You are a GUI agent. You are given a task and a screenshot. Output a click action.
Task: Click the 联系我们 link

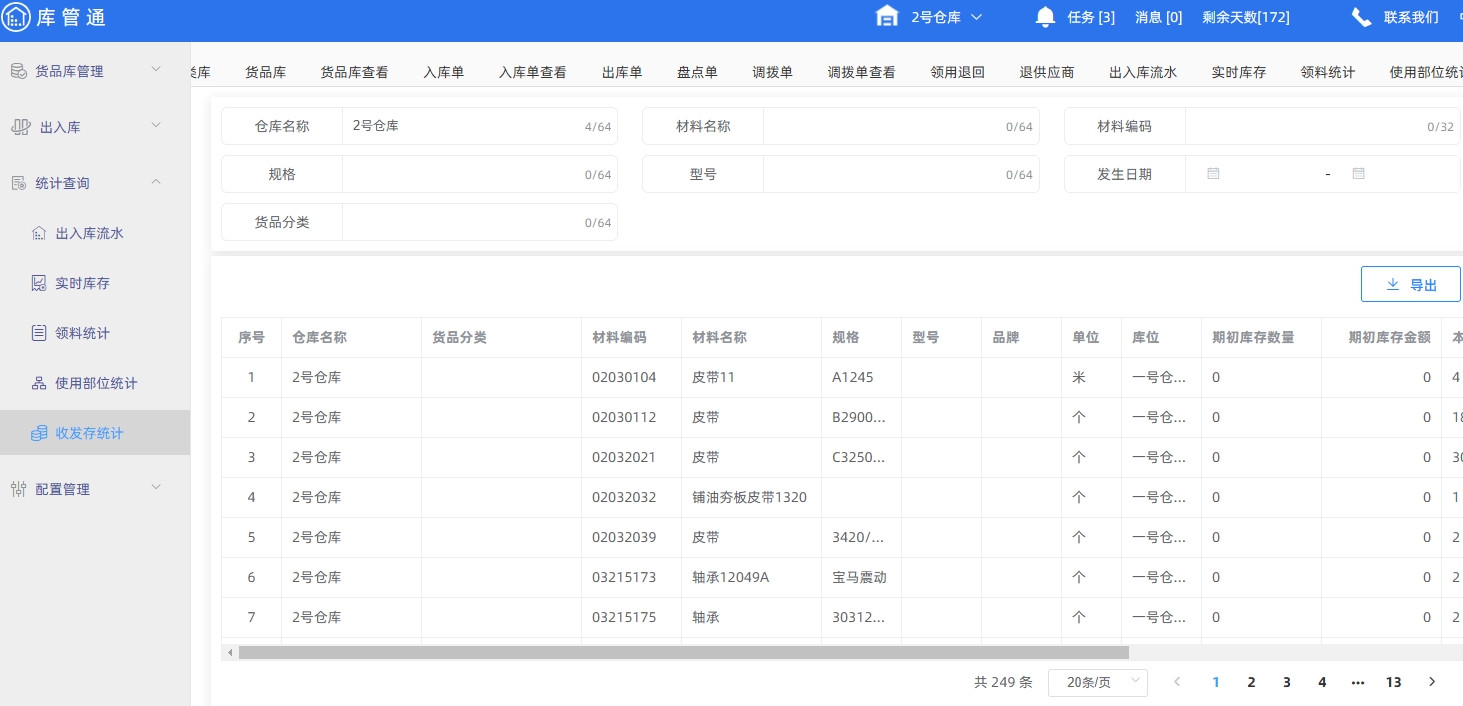(1411, 17)
